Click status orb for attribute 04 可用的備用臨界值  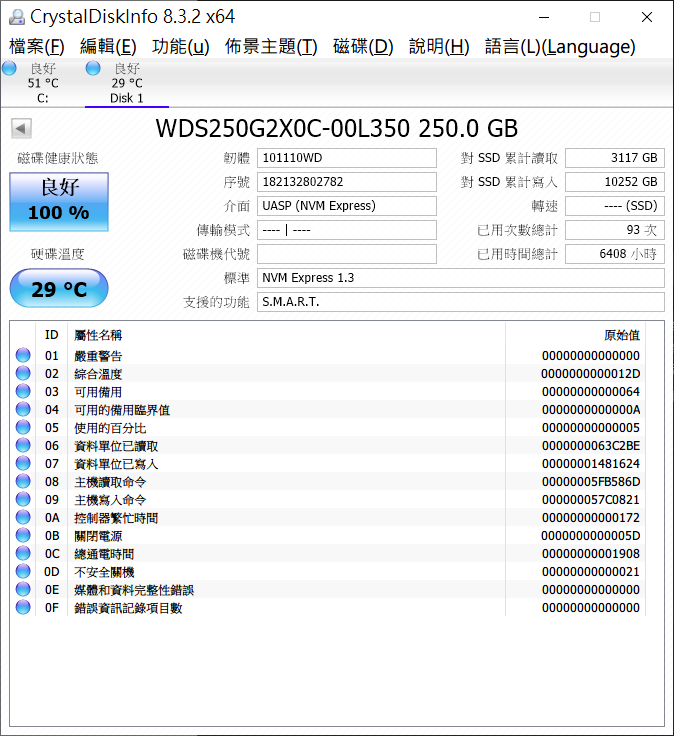click(x=23, y=409)
